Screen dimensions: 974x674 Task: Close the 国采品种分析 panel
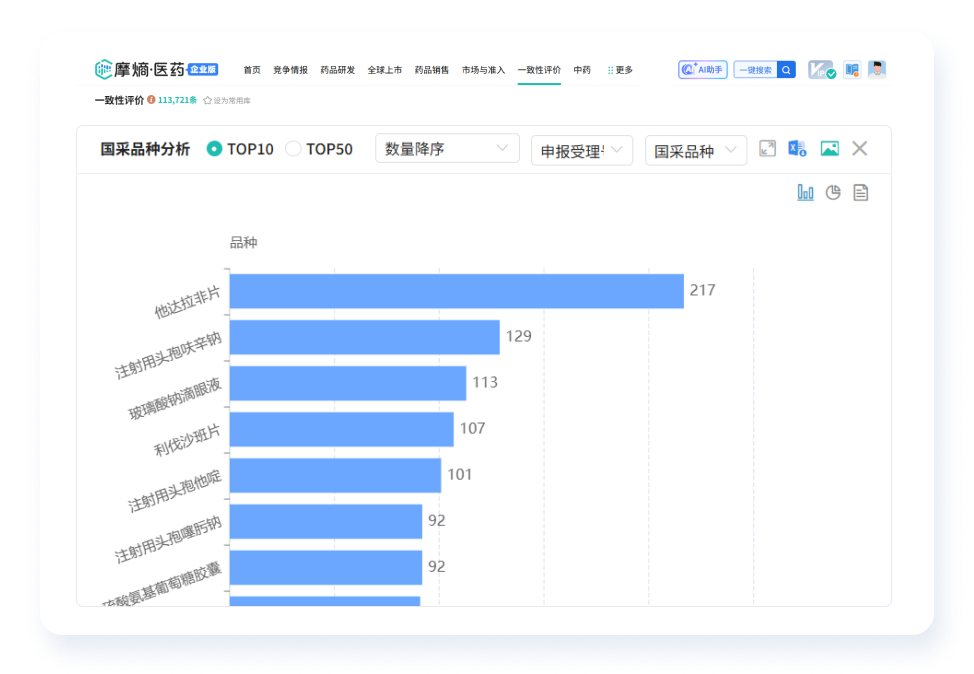860,148
